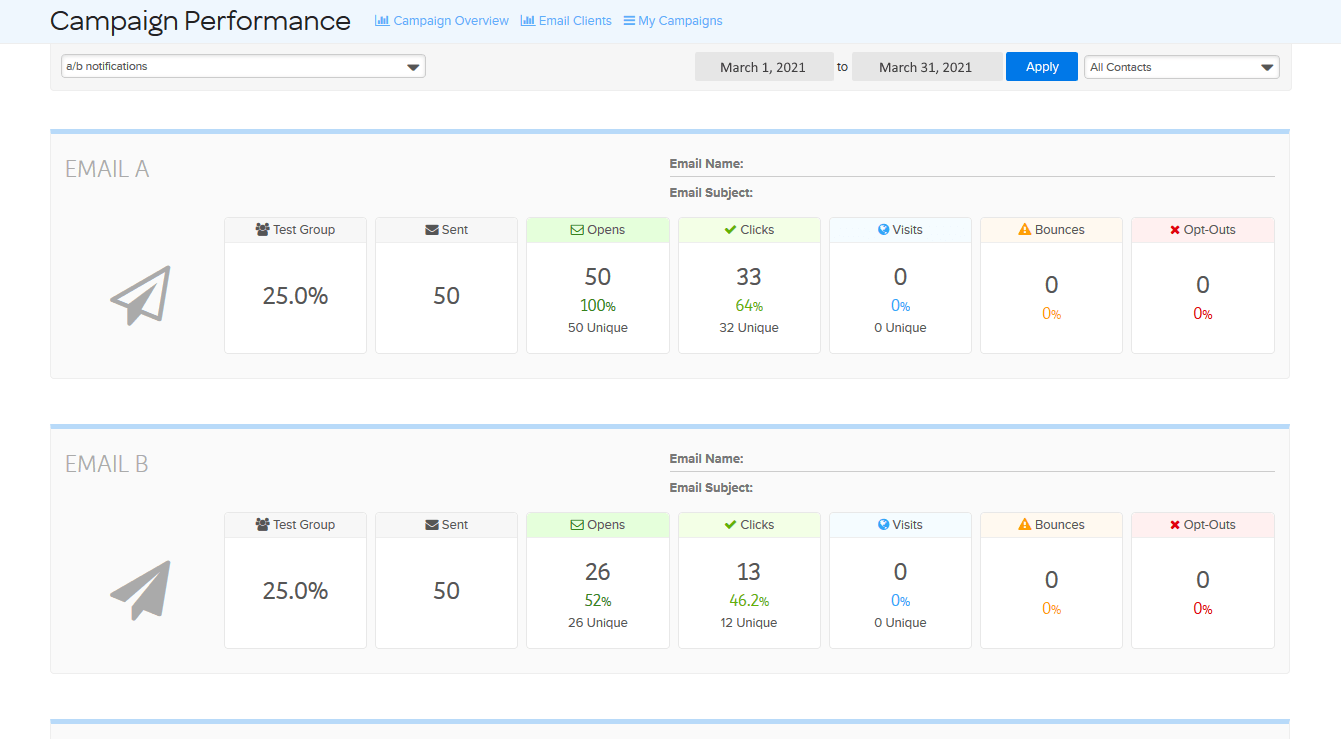
Task: Expand the a/b notifications dropdown arrow
Action: point(413,66)
